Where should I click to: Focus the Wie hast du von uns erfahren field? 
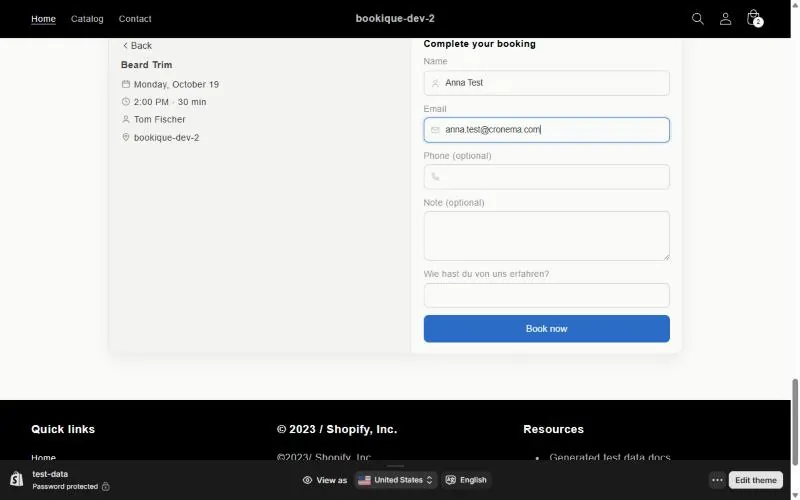coord(546,295)
